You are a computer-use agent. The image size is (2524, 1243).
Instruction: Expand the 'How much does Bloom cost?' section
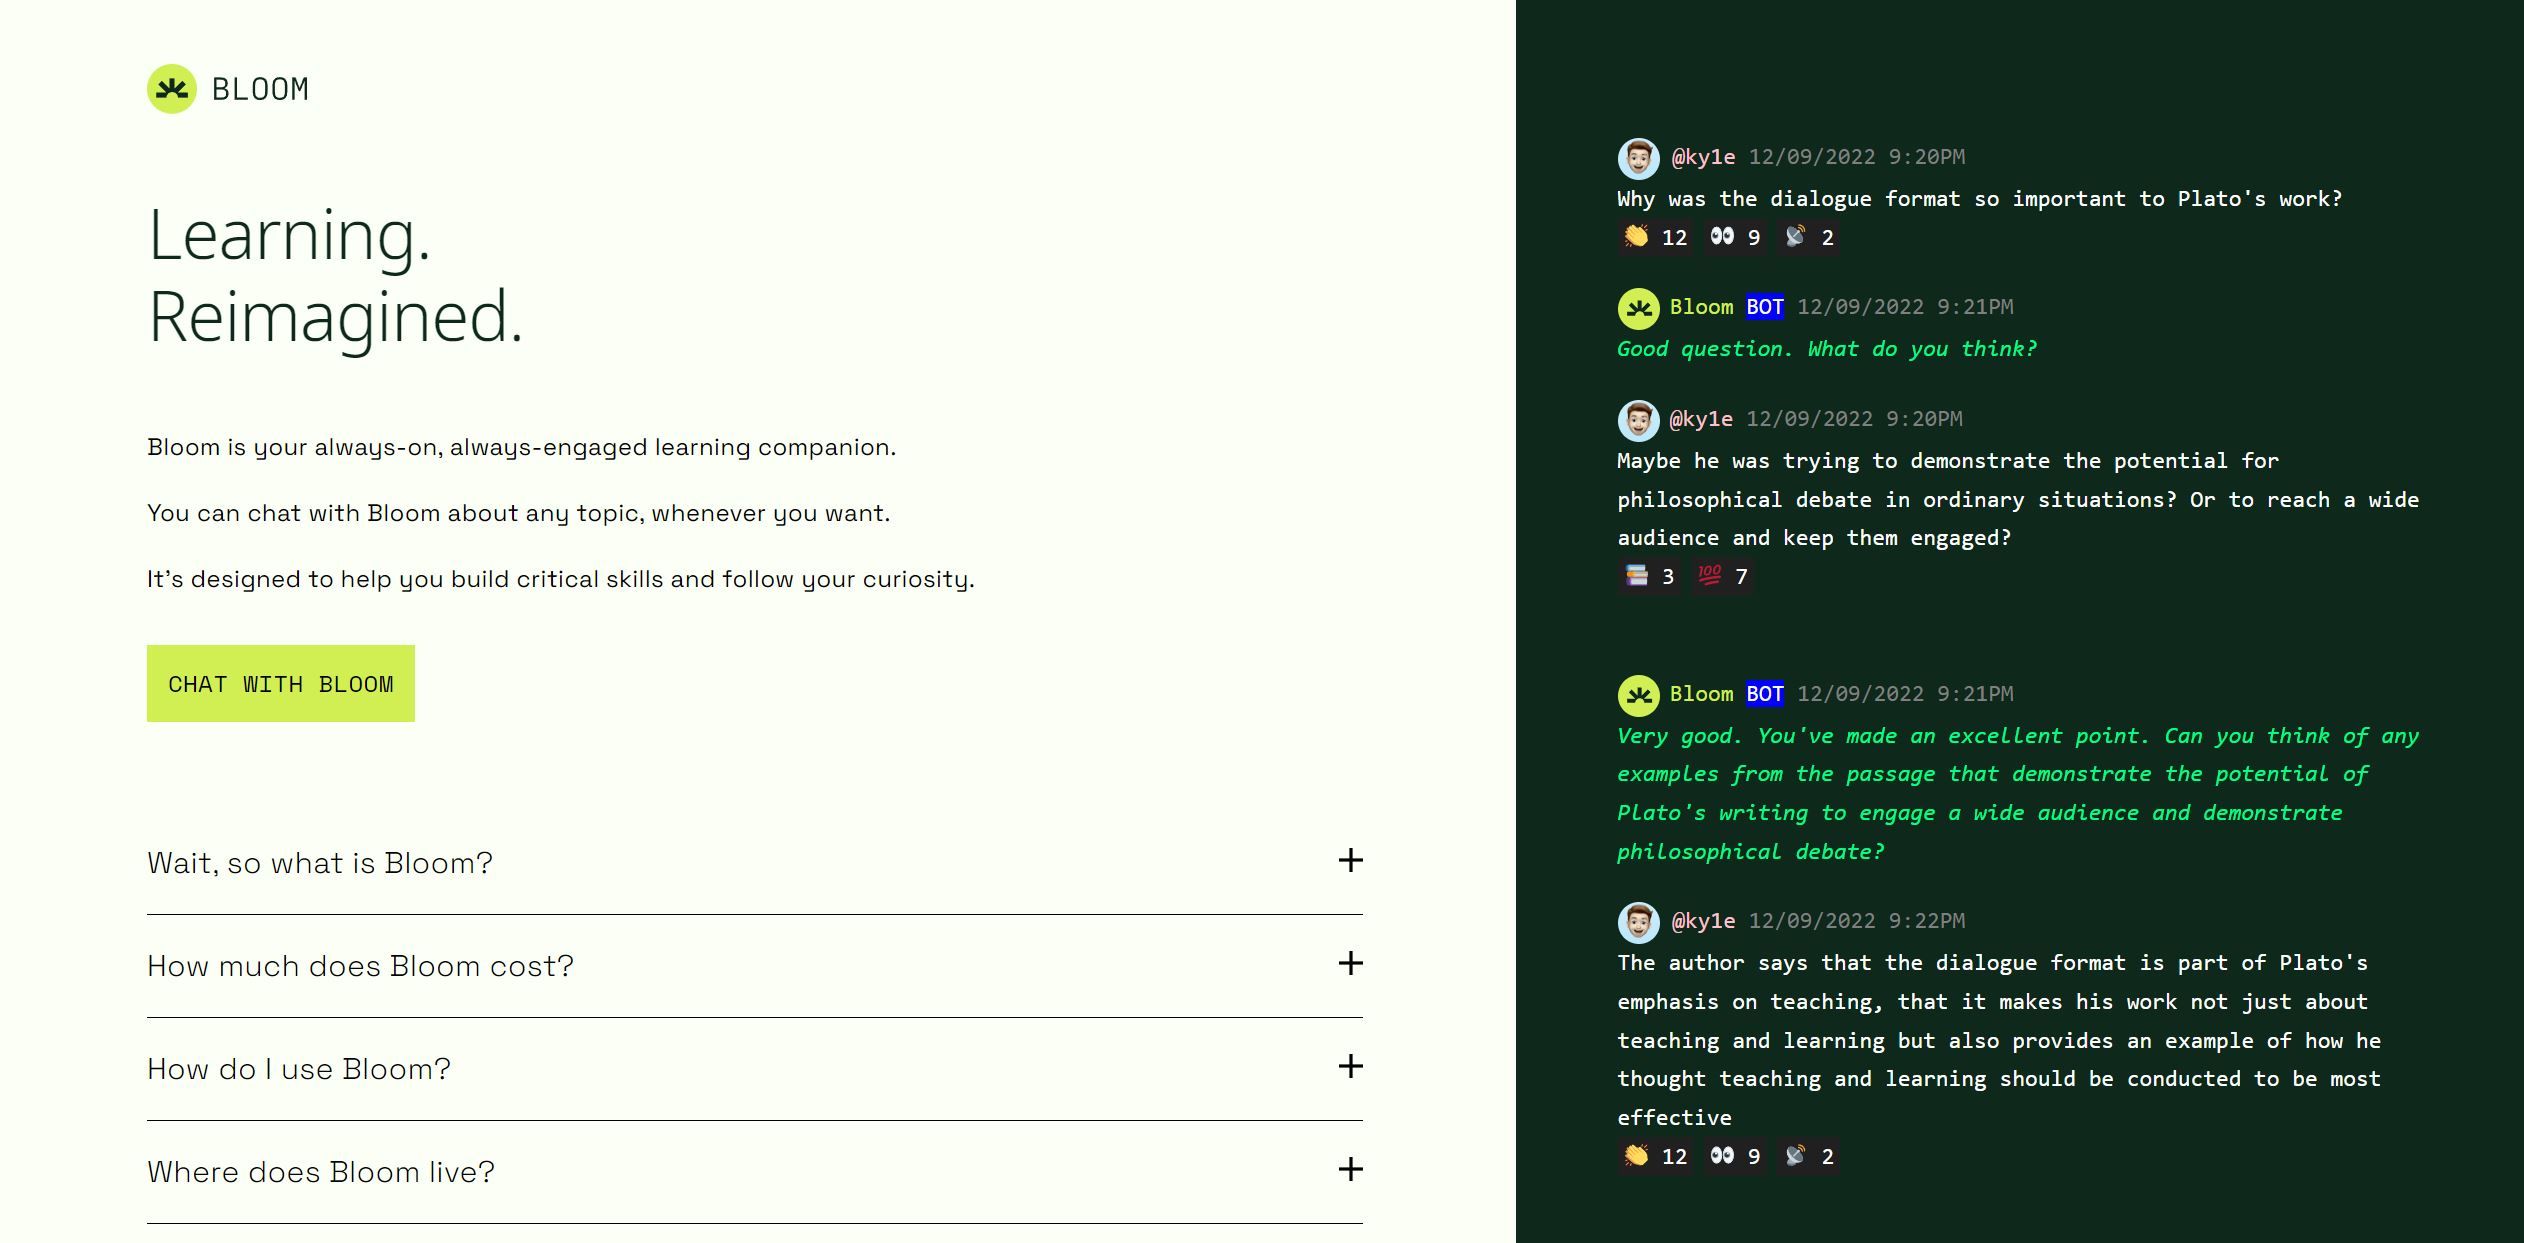(x=1351, y=965)
